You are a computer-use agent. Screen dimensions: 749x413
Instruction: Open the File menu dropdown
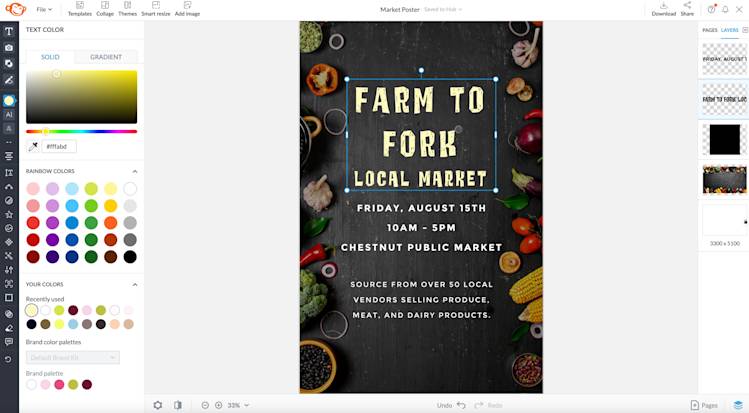click(x=44, y=9)
